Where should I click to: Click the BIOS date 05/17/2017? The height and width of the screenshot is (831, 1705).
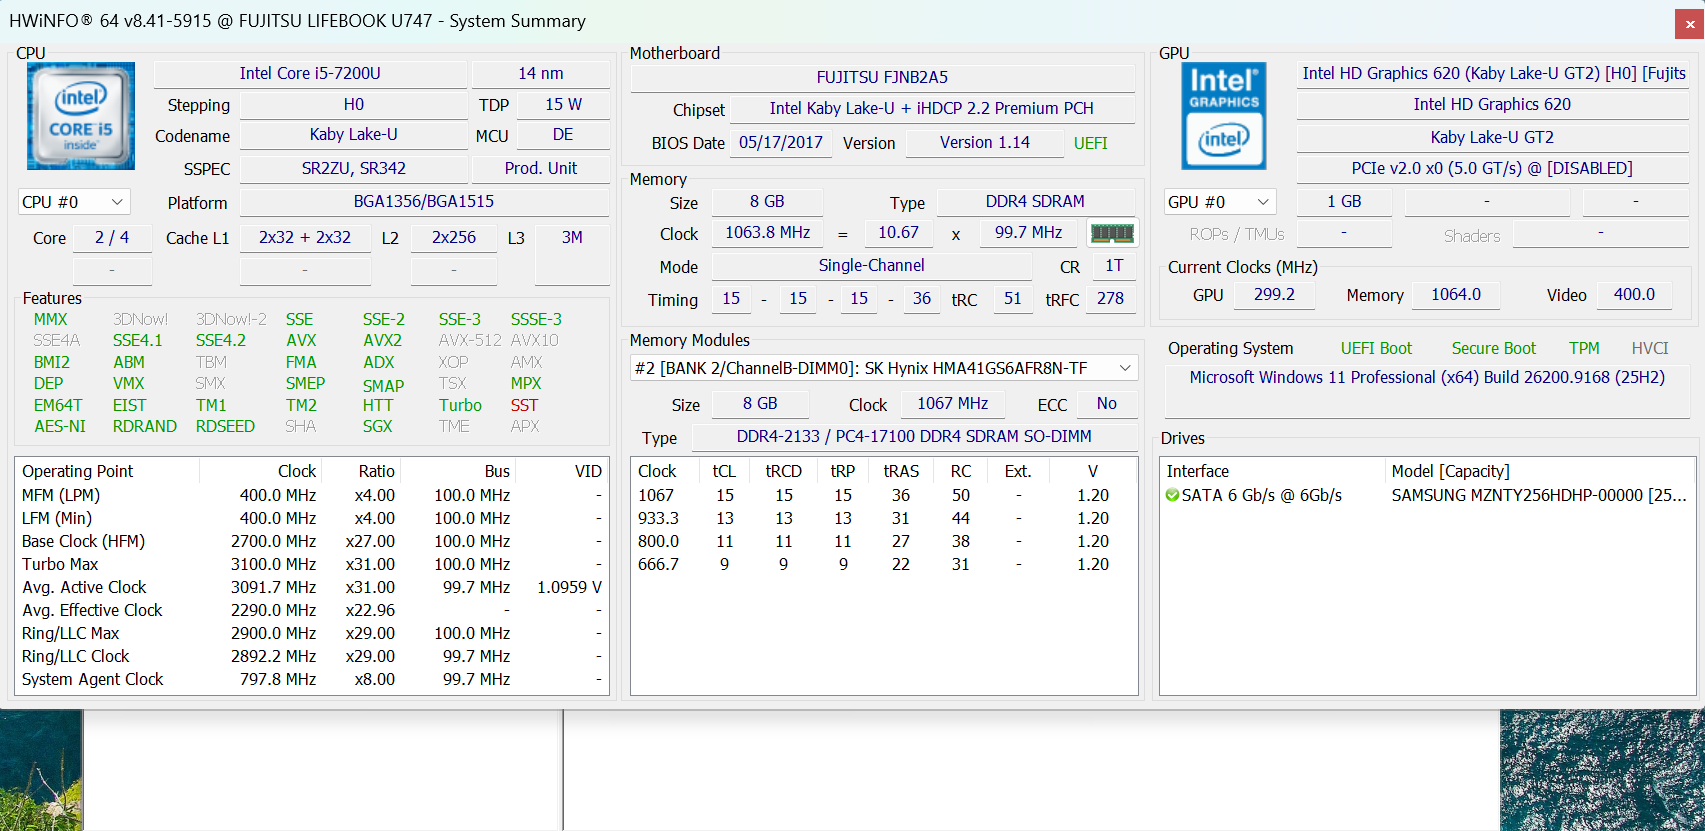tap(781, 142)
